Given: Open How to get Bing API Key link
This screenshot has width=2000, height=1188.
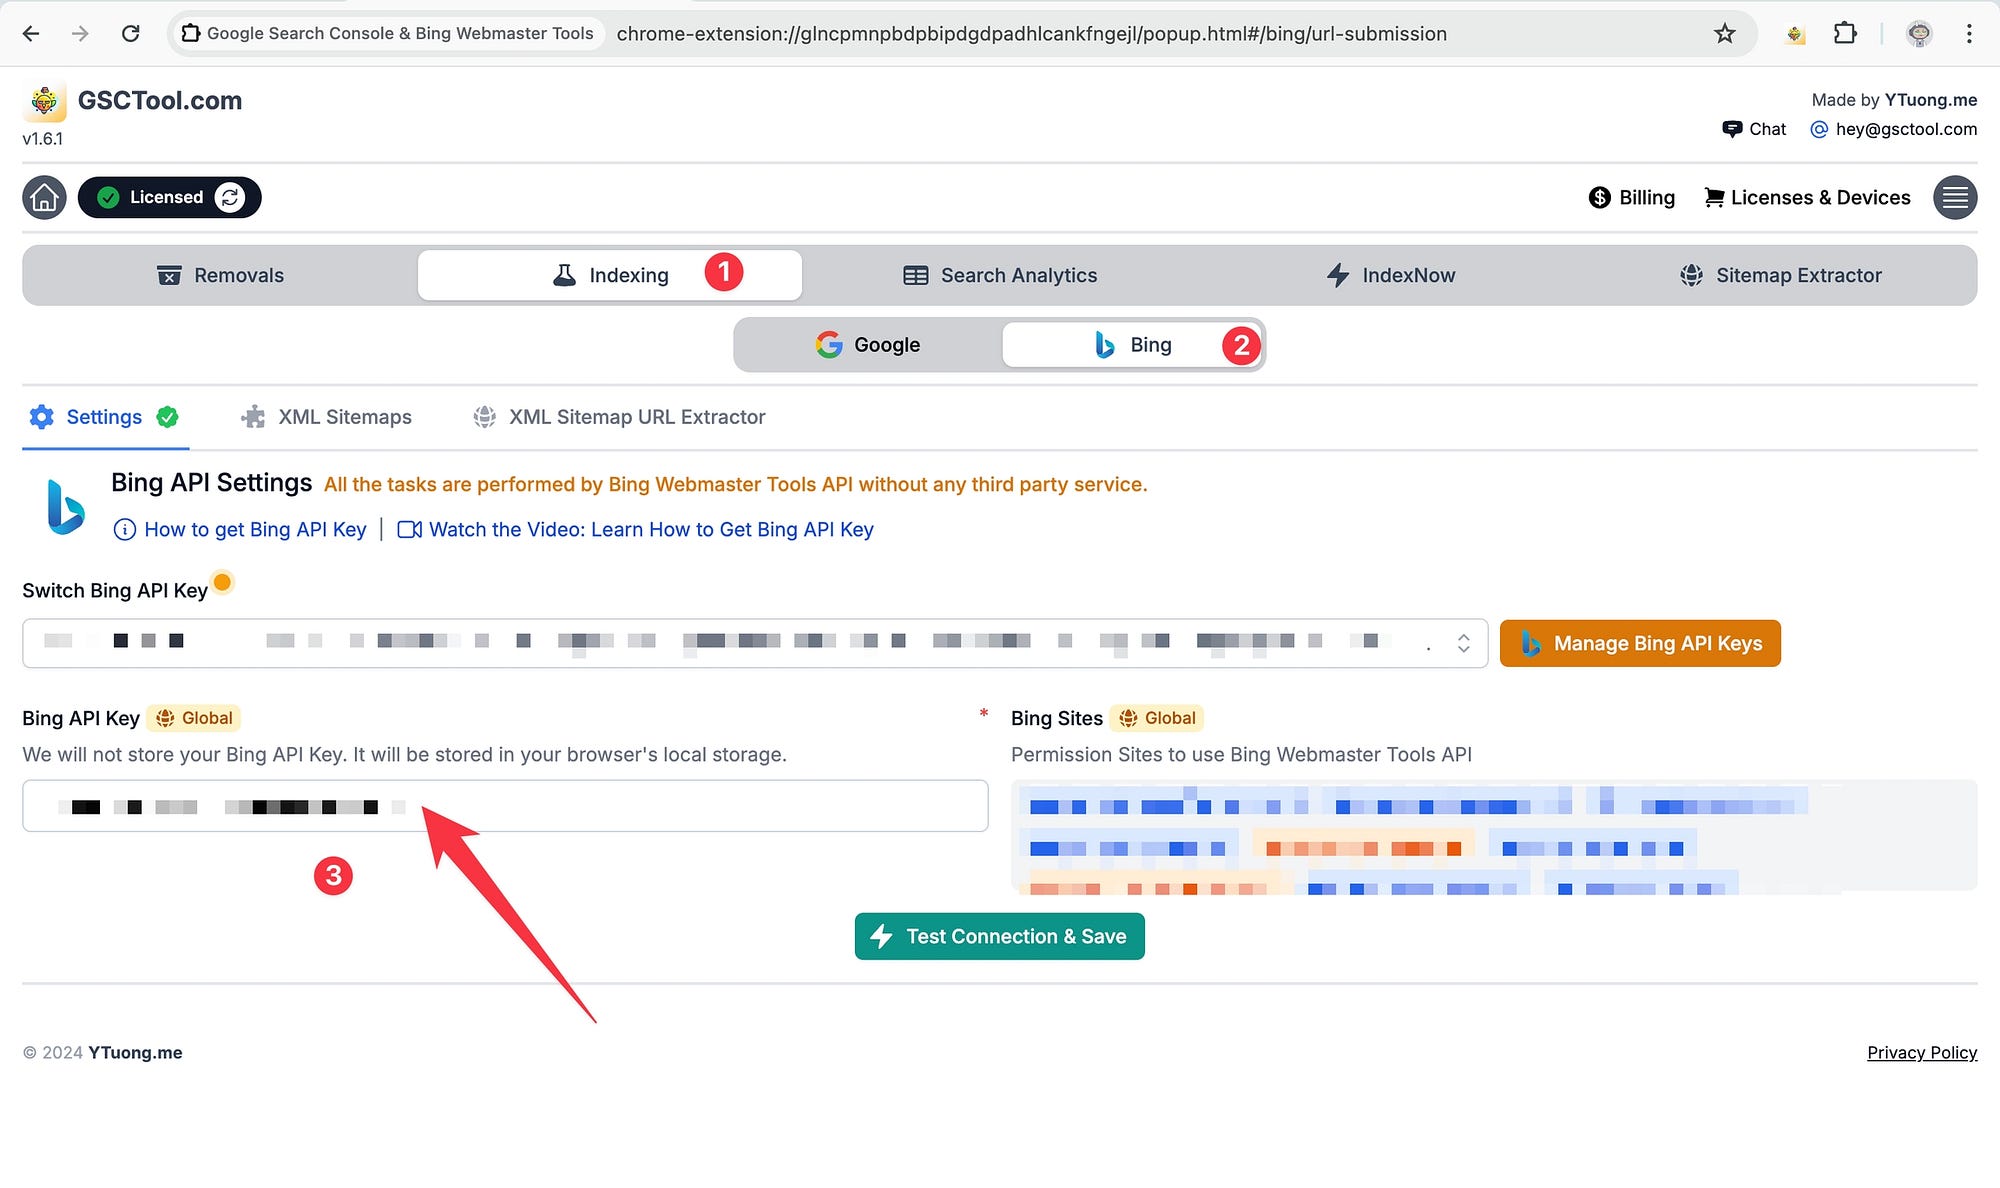Looking at the screenshot, I should (x=255, y=529).
